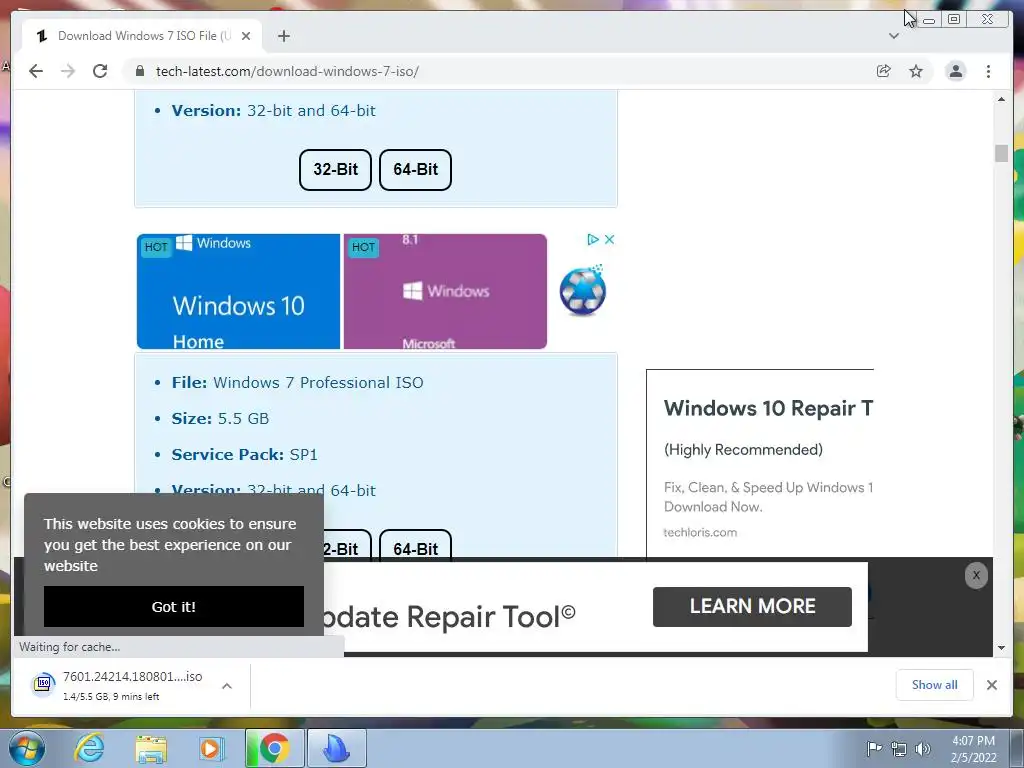Open the Chrome profile menu
Image resolution: width=1024 pixels, height=768 pixels.
955,71
